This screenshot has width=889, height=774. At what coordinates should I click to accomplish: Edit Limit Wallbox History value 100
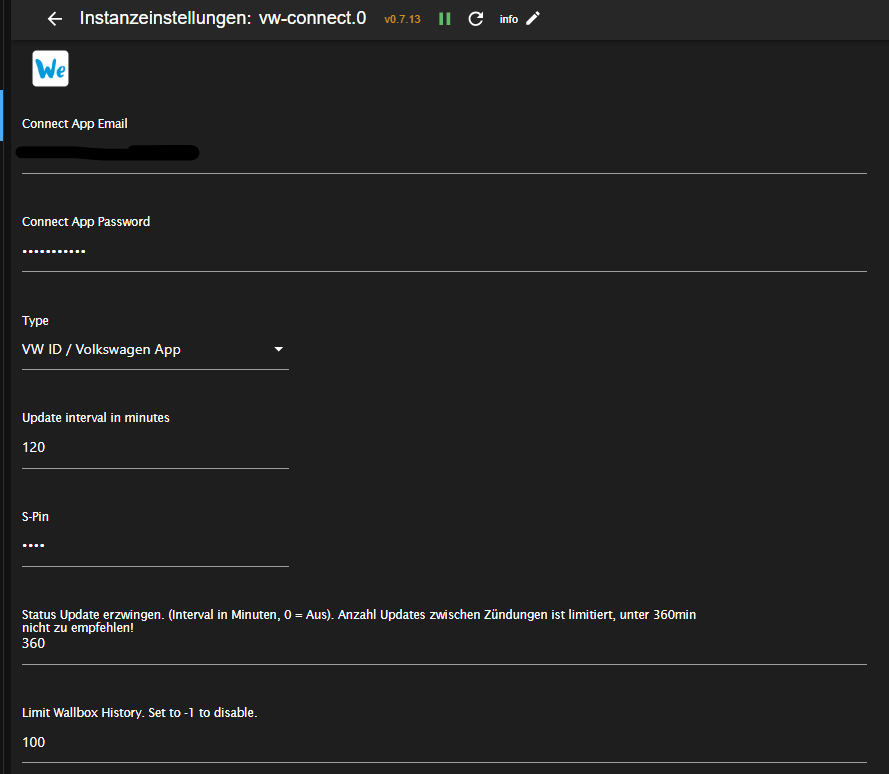coord(444,742)
